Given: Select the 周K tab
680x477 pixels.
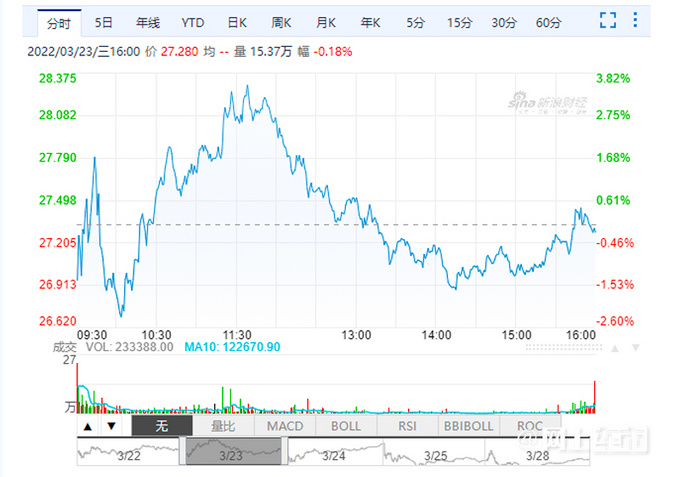Looking at the screenshot, I should tap(281, 23).
